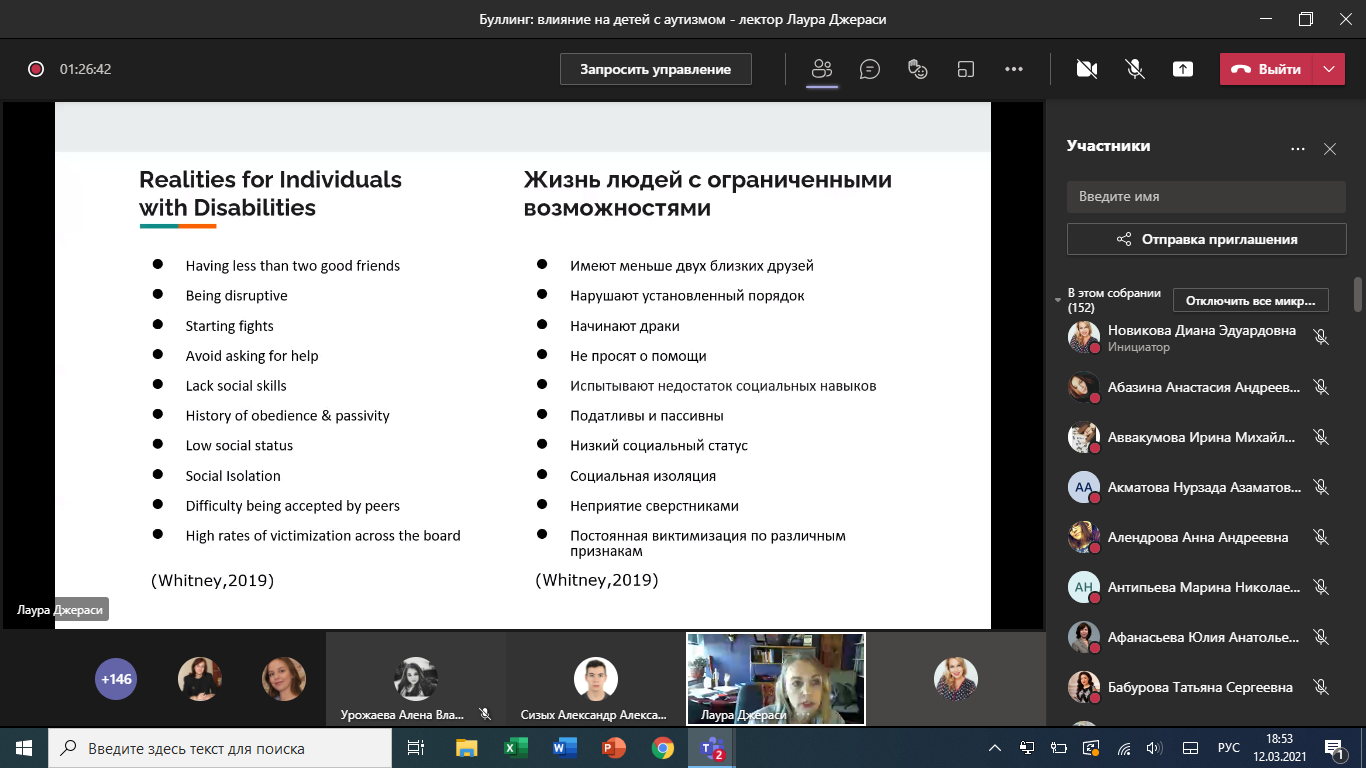Unmute the microphone in the meeting toolbar

[x=1134, y=69]
